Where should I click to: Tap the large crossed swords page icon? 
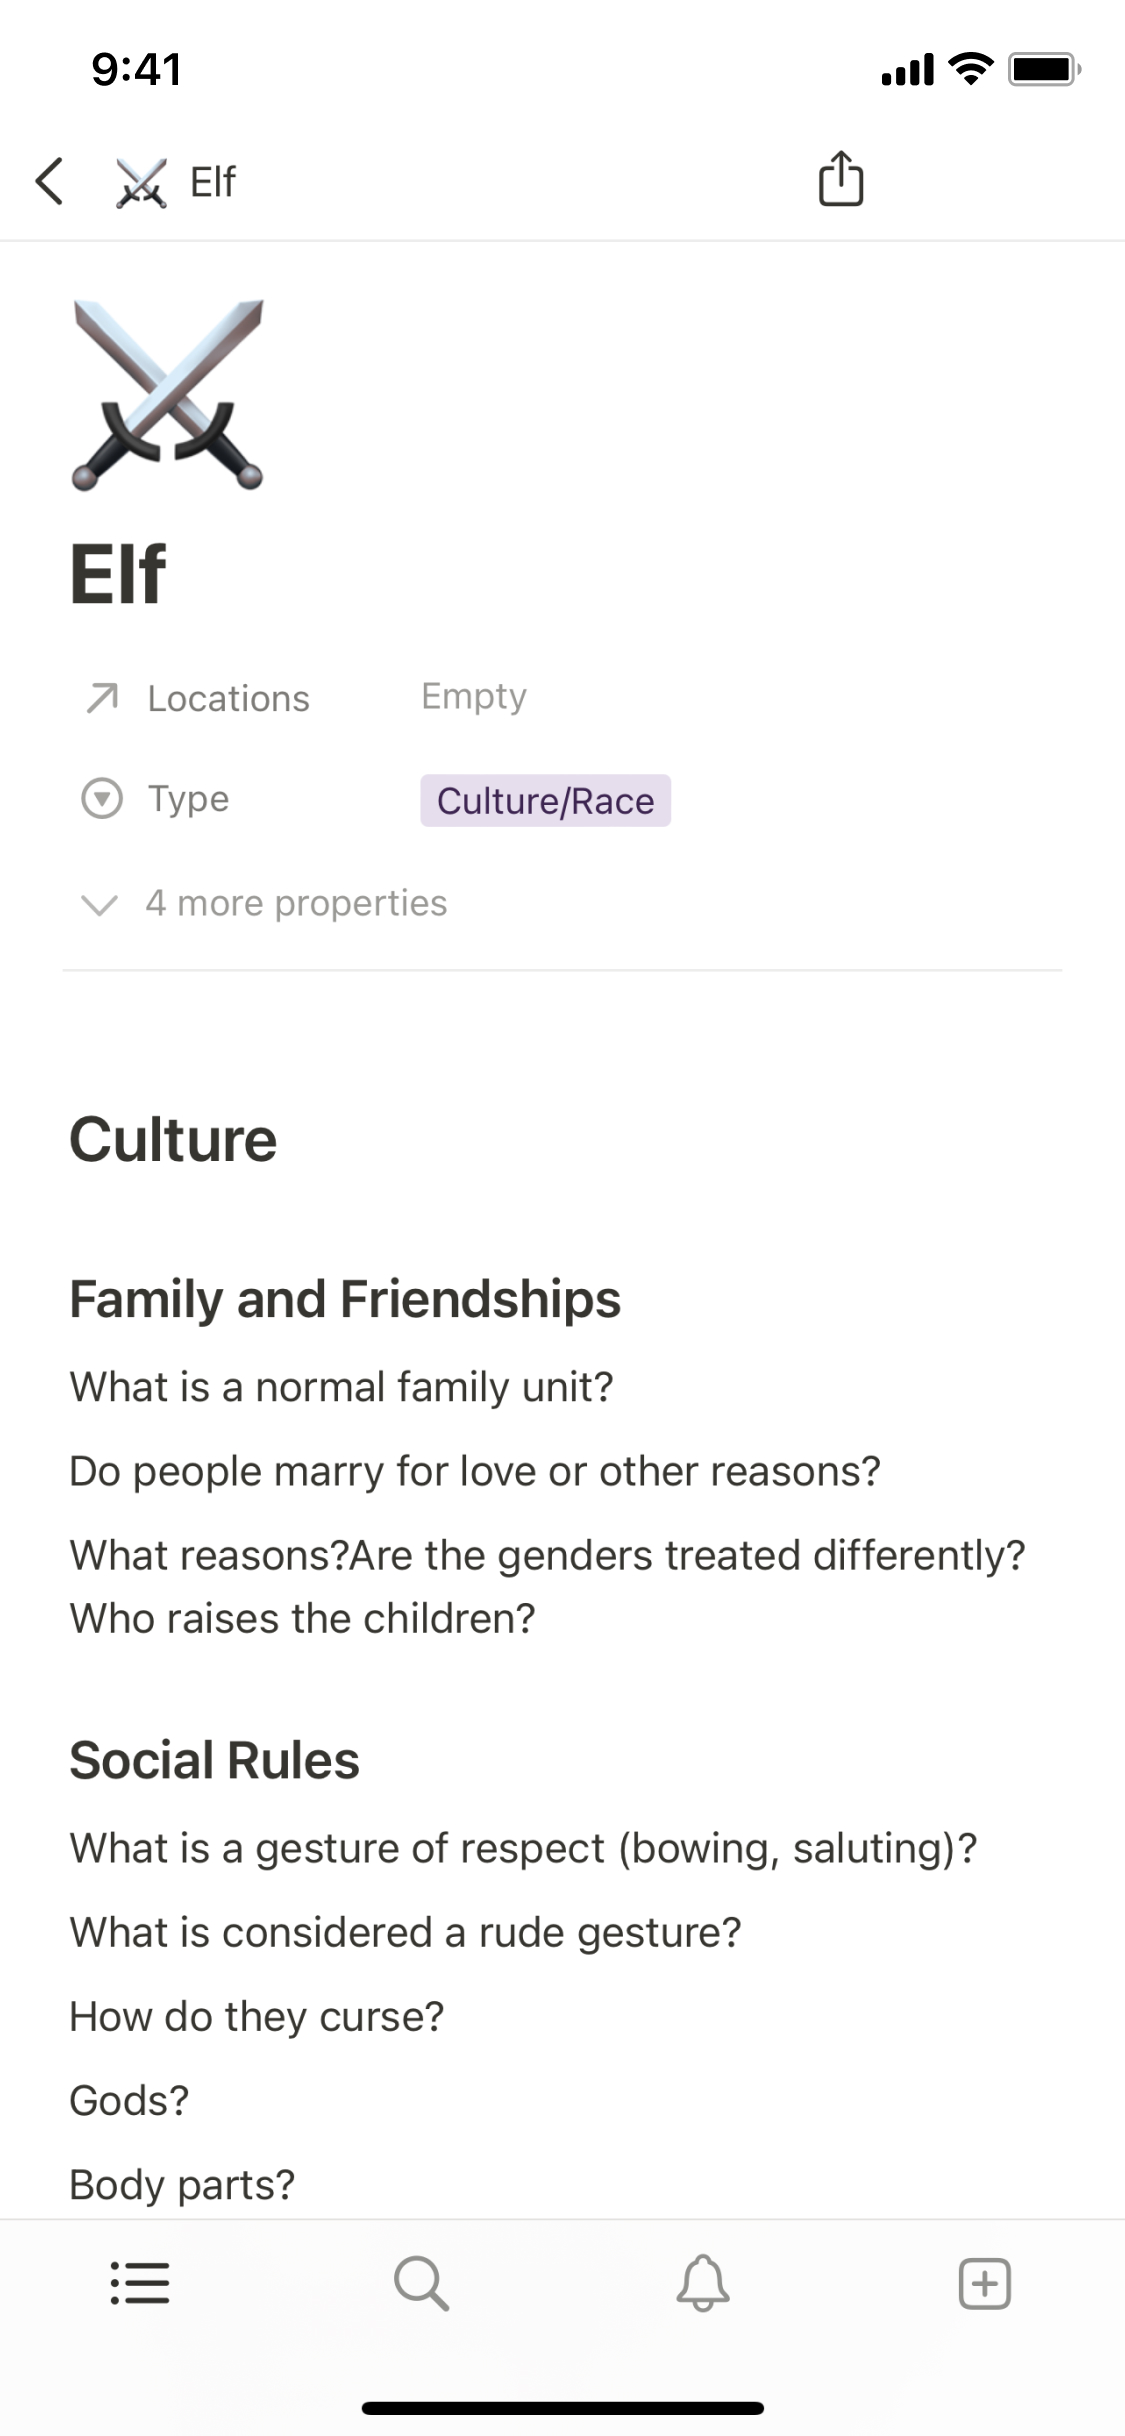click(167, 395)
